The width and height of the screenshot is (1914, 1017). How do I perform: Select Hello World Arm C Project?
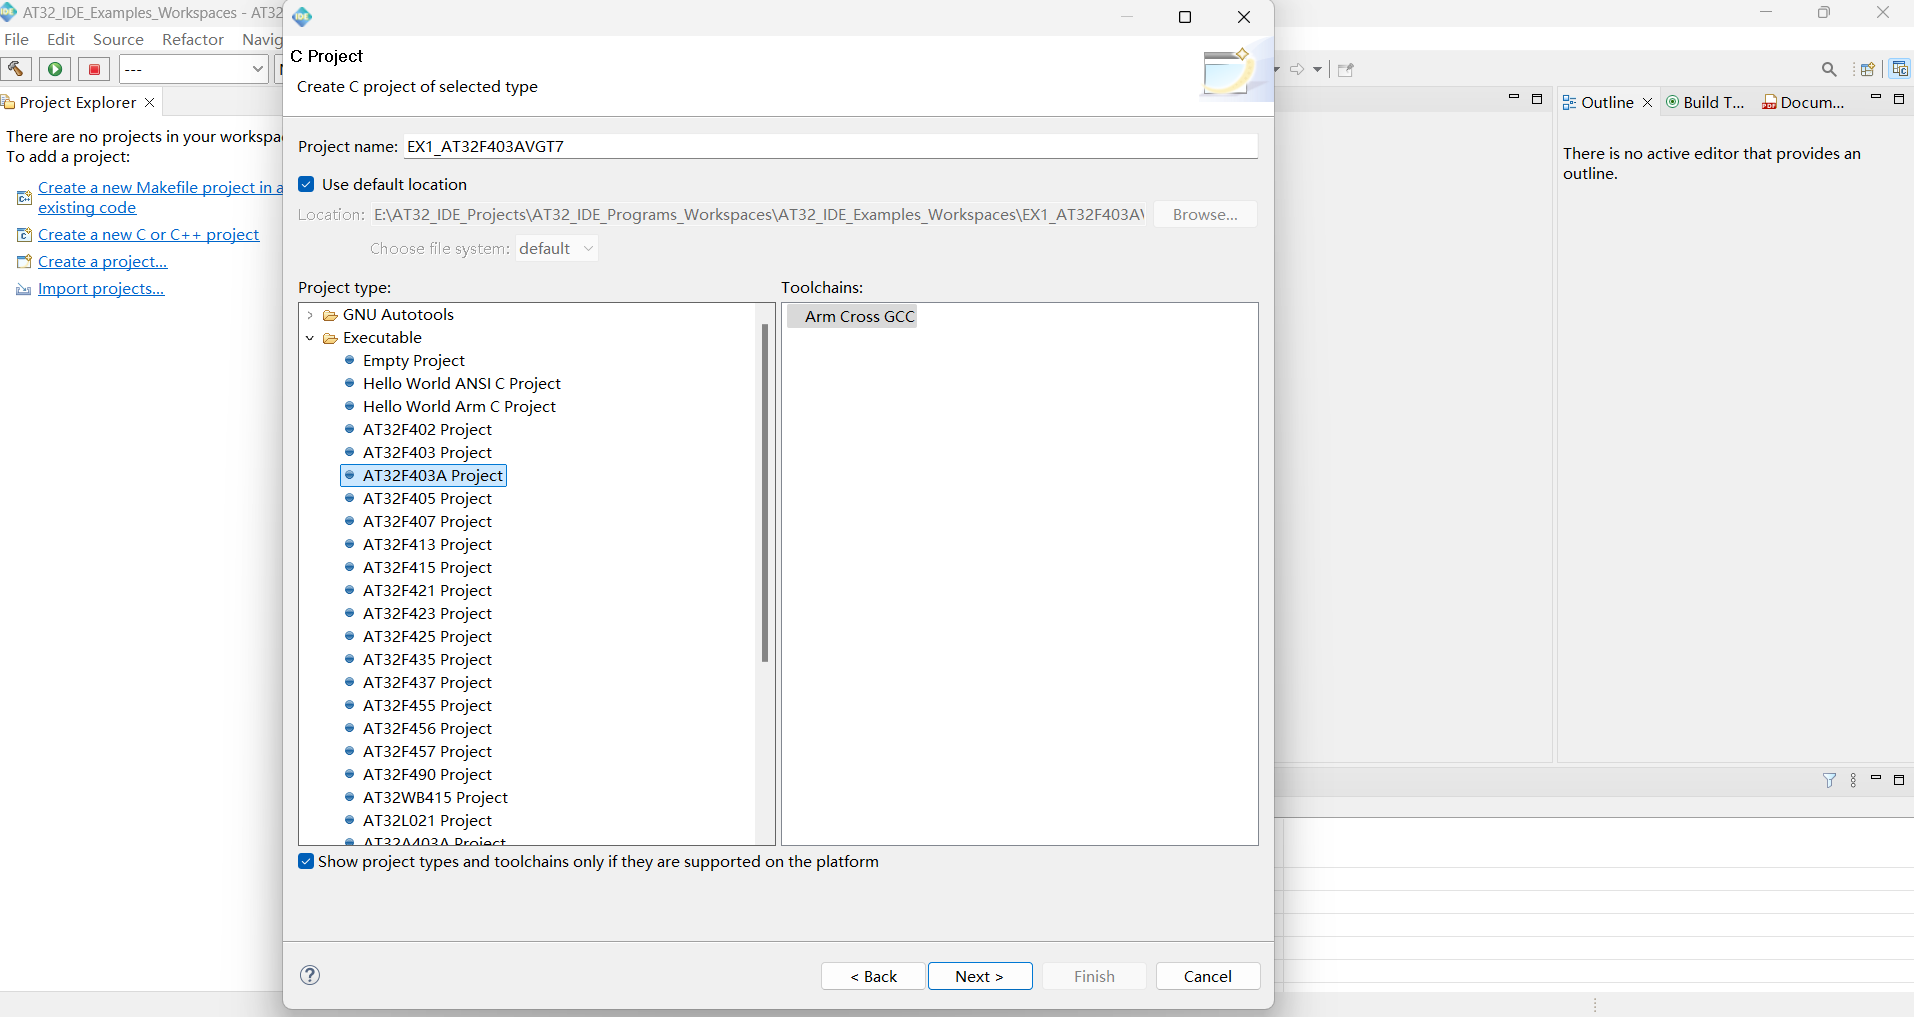459,406
